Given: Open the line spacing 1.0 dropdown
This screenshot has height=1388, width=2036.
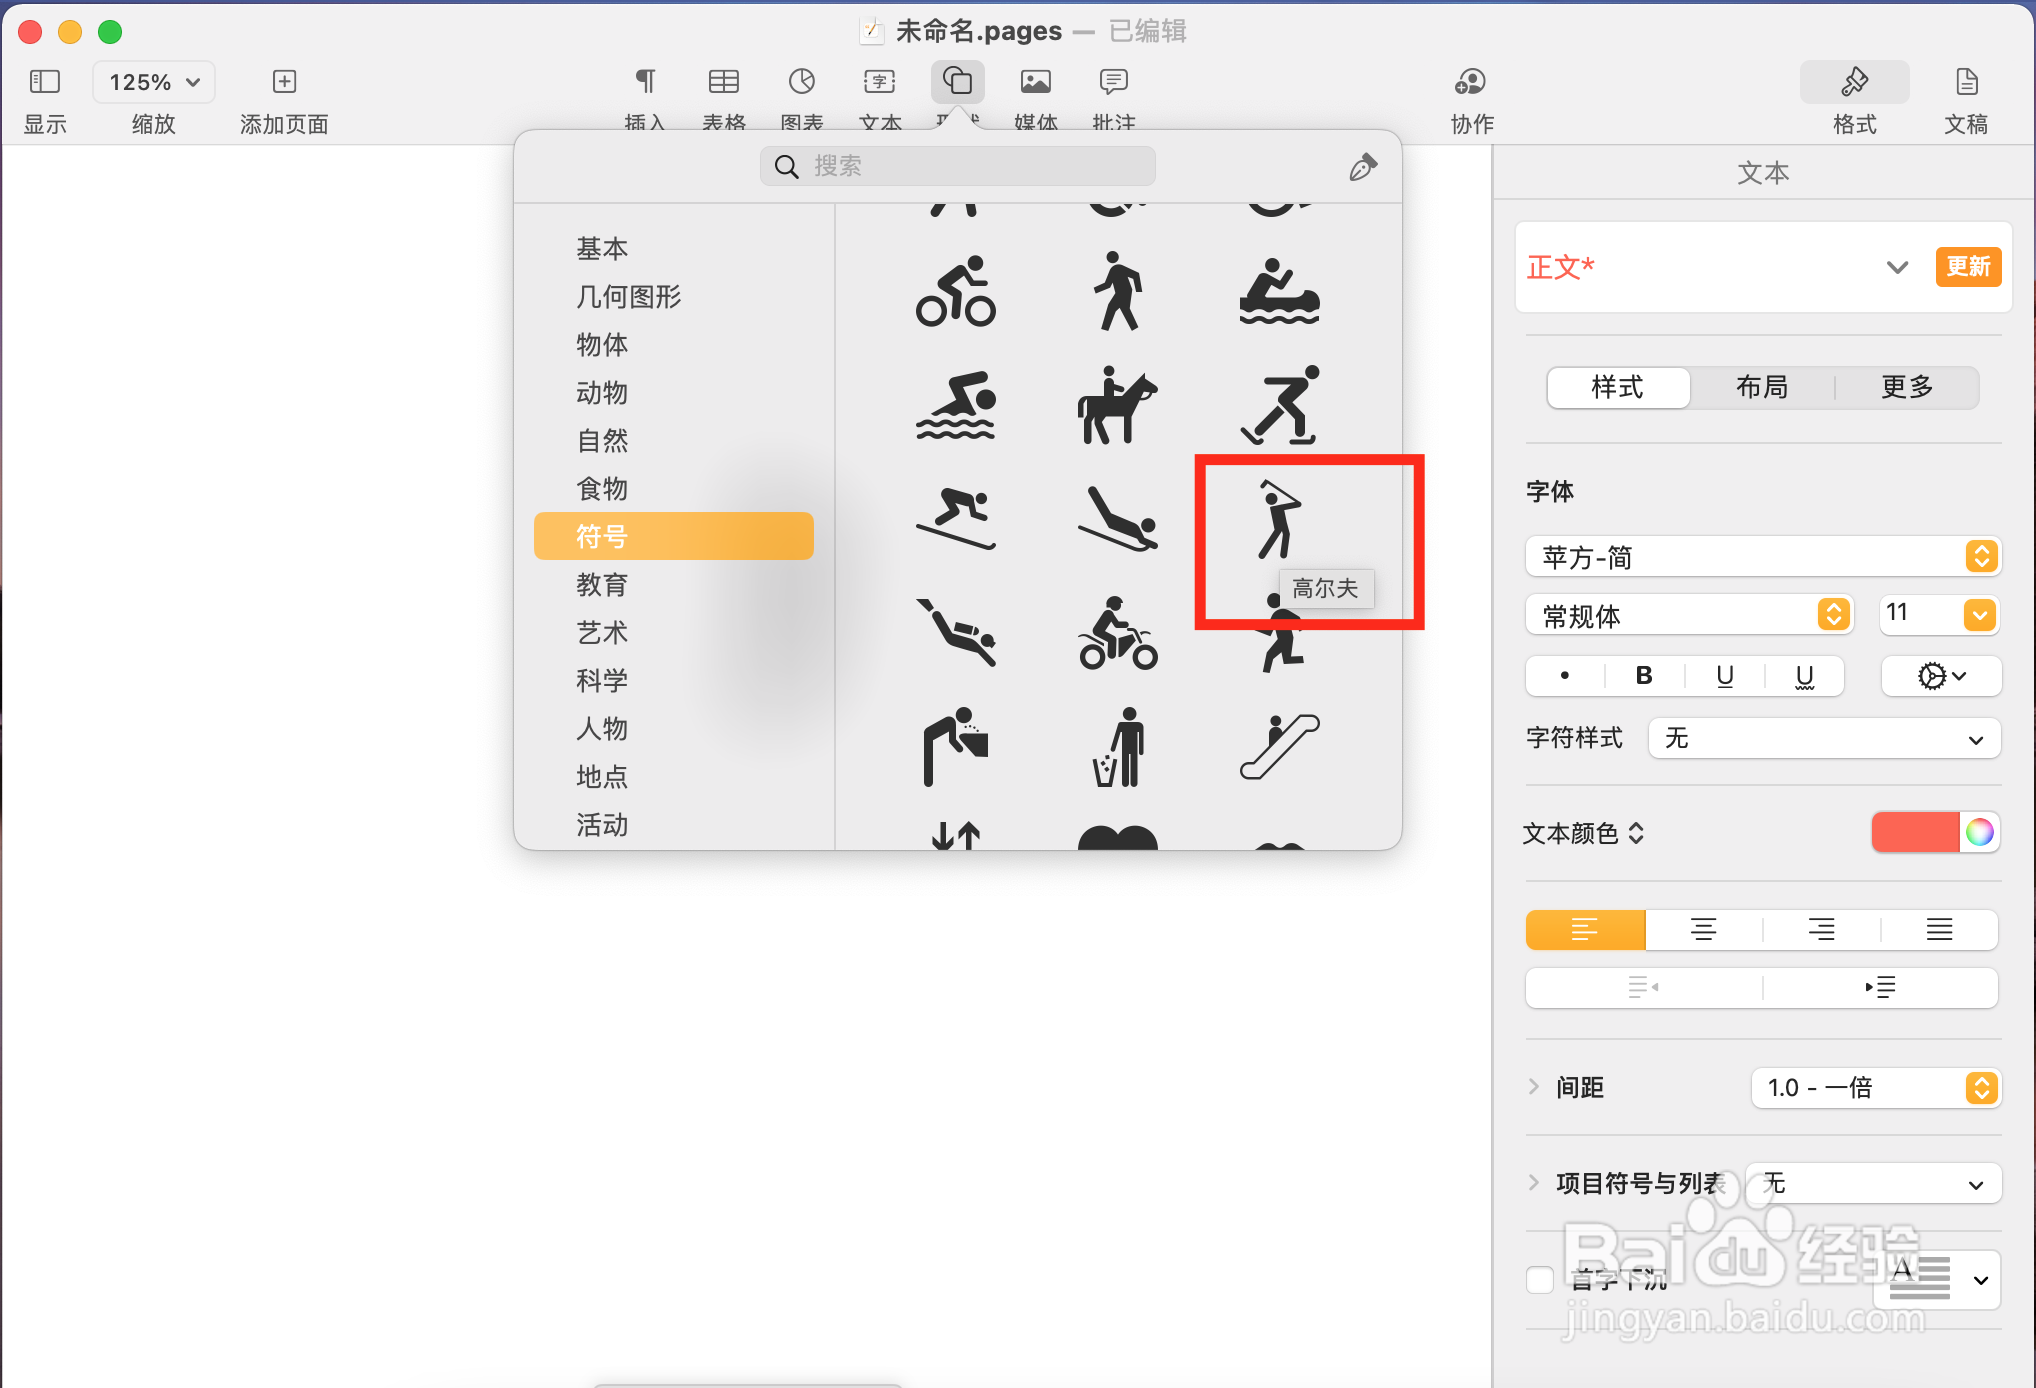Looking at the screenshot, I should pyautogui.click(x=1875, y=1088).
